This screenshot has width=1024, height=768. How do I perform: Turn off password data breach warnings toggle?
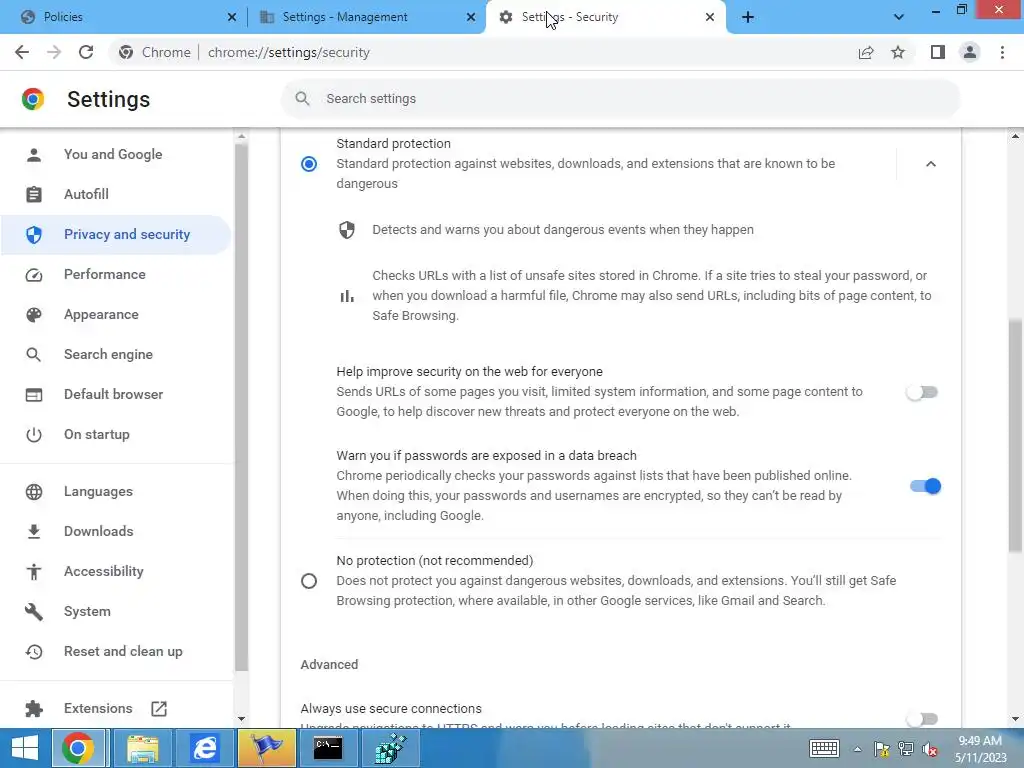click(x=925, y=486)
